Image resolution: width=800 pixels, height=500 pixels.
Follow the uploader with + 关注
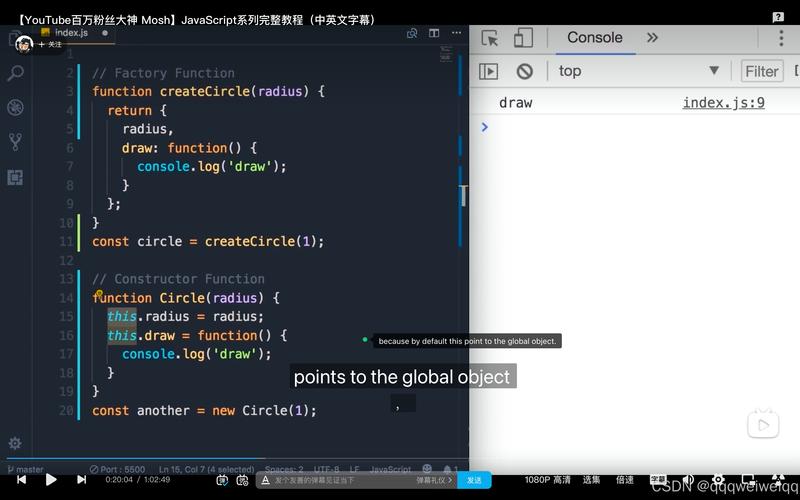point(49,45)
